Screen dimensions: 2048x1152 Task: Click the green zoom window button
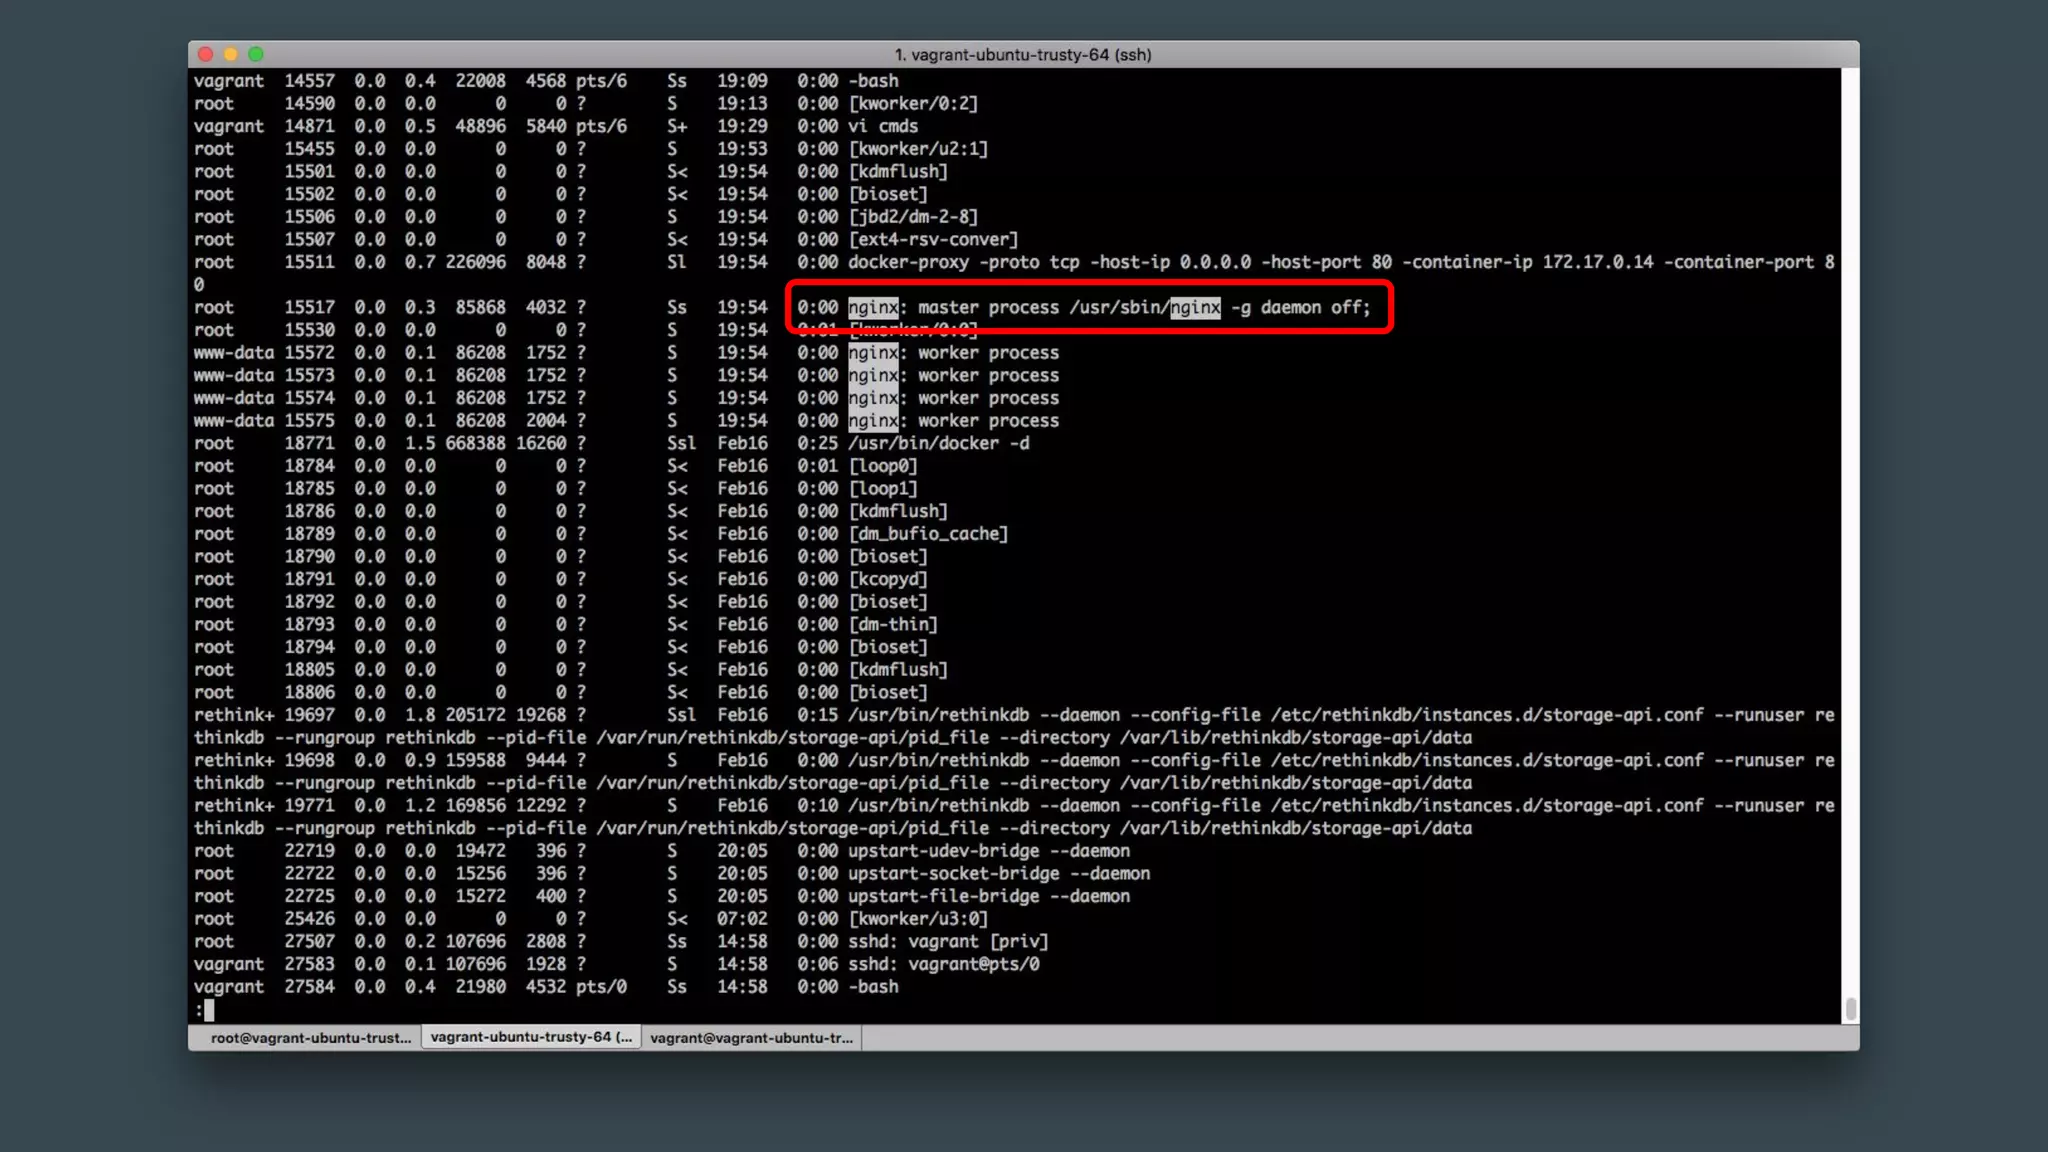(256, 54)
